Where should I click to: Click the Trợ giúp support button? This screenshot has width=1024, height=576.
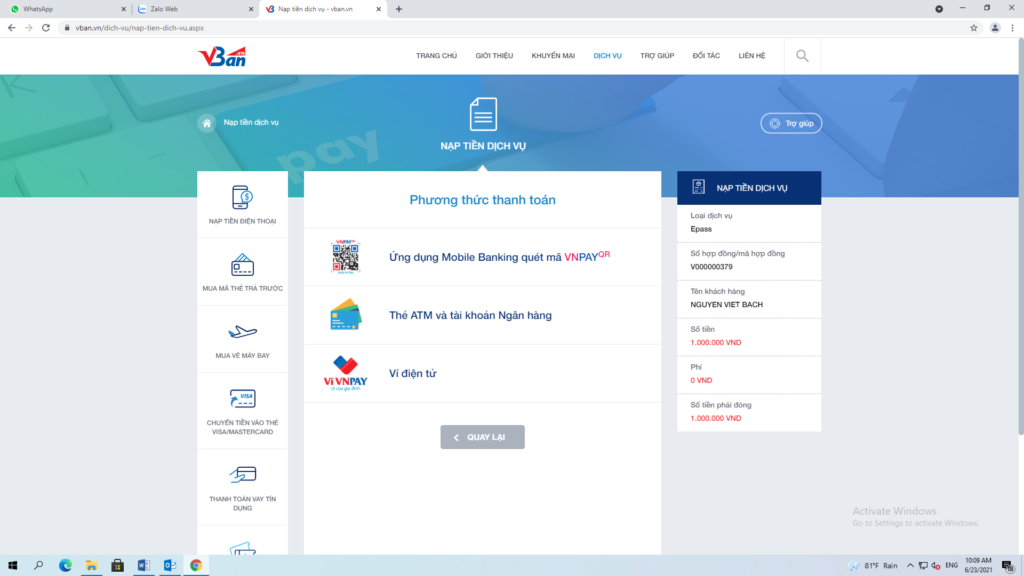(x=791, y=124)
